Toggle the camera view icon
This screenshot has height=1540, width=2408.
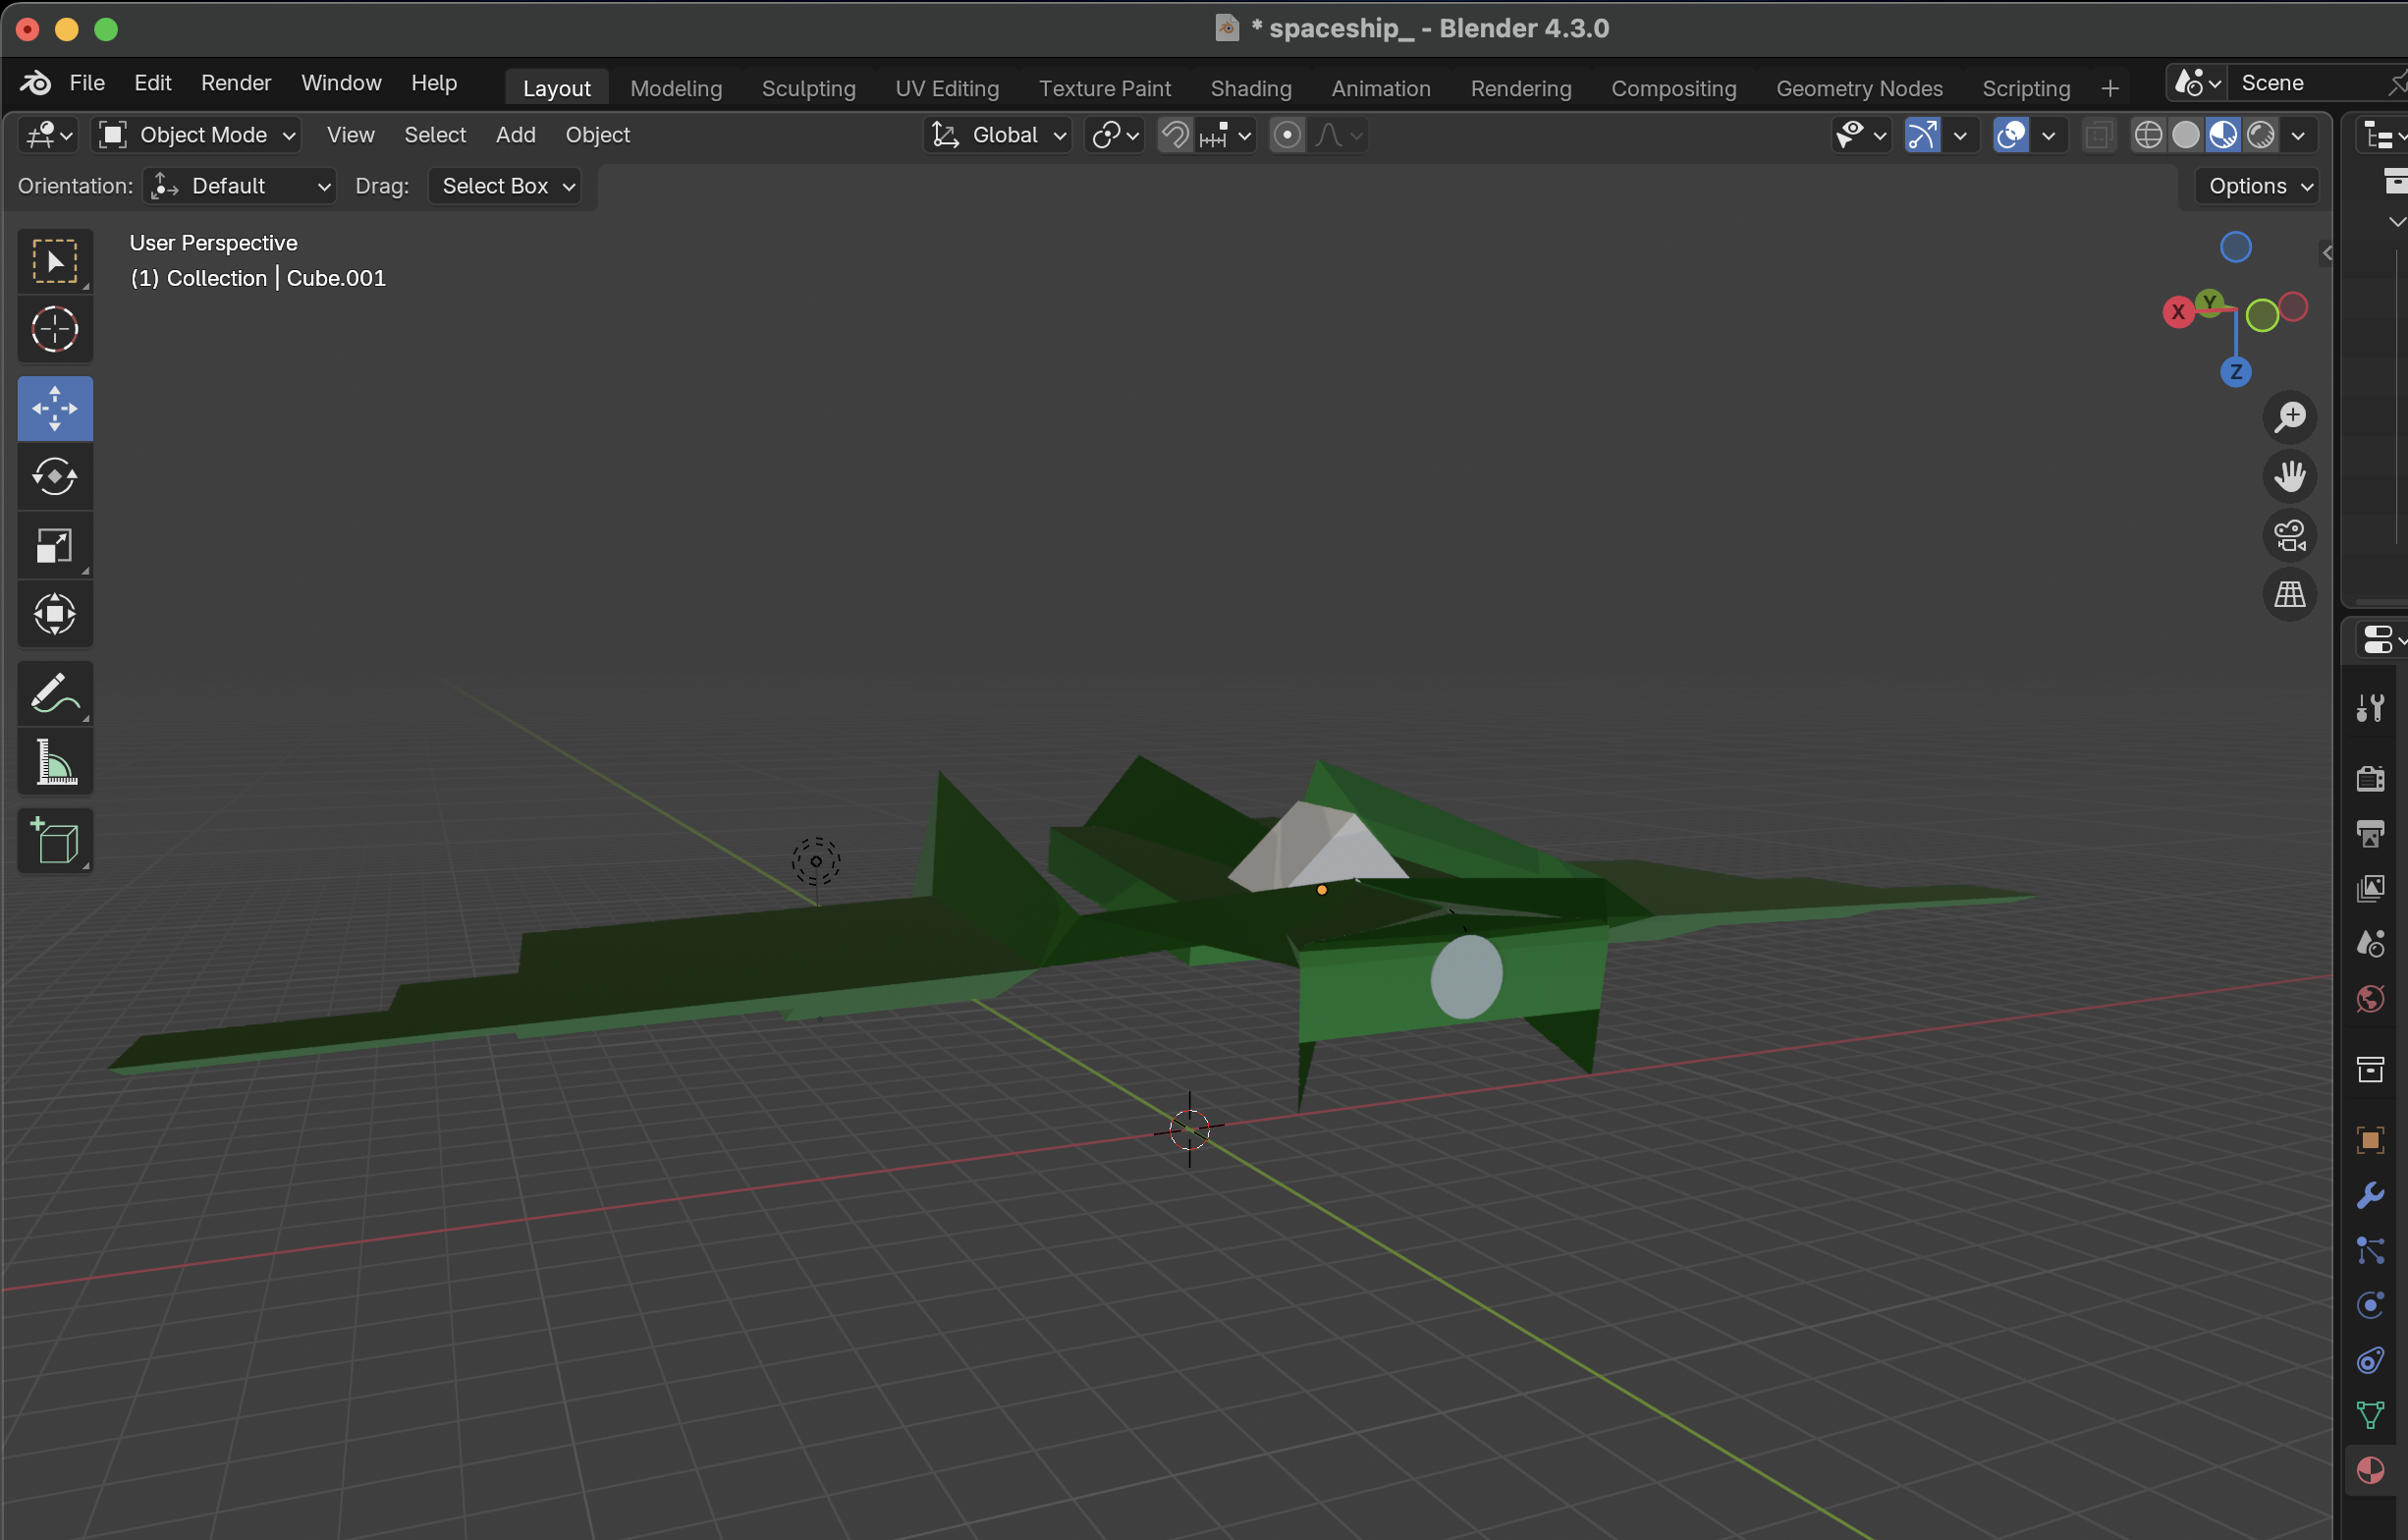coord(2290,535)
